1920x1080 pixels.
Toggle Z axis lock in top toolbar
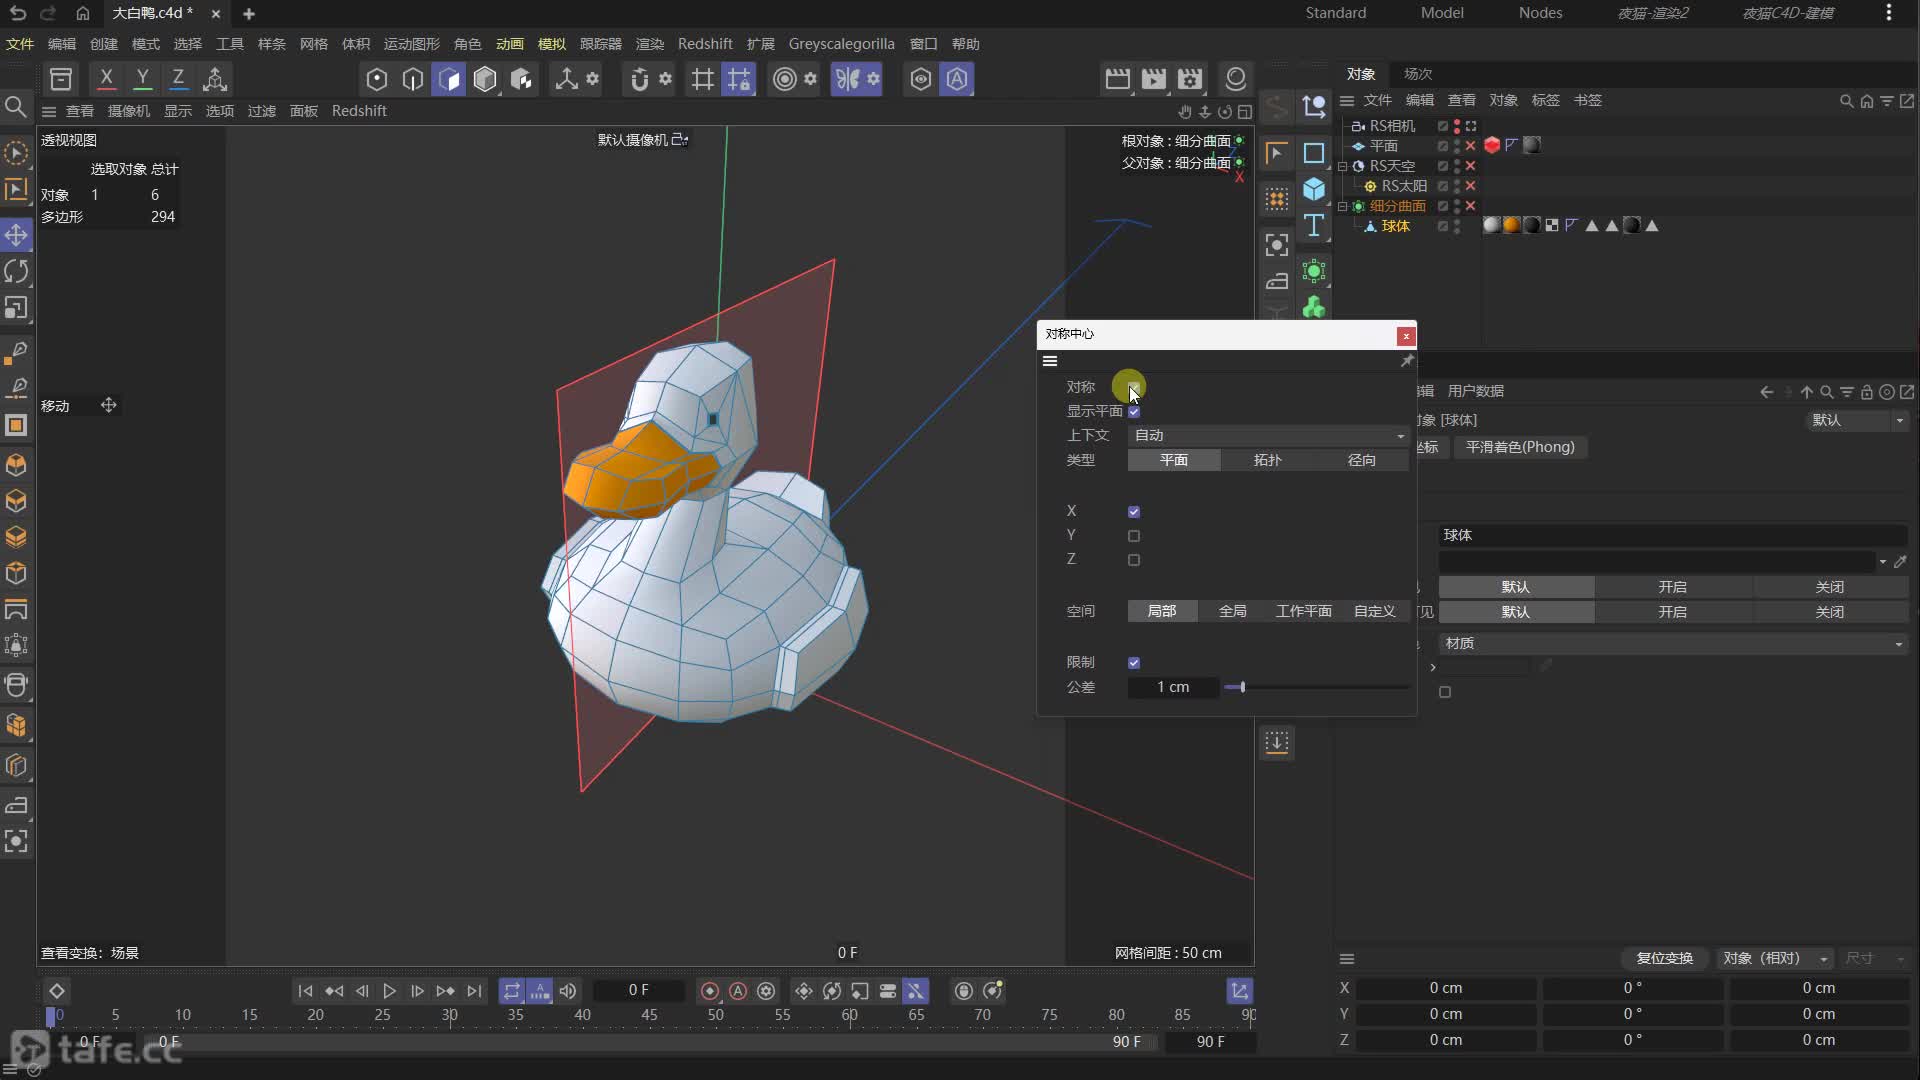(x=178, y=78)
